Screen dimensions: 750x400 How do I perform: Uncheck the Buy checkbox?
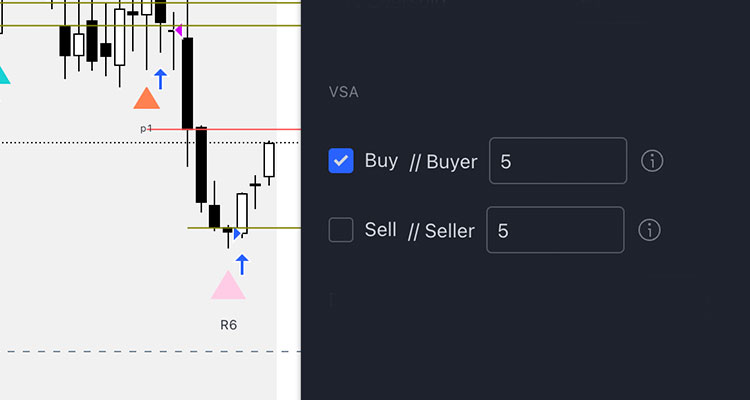[x=341, y=161]
